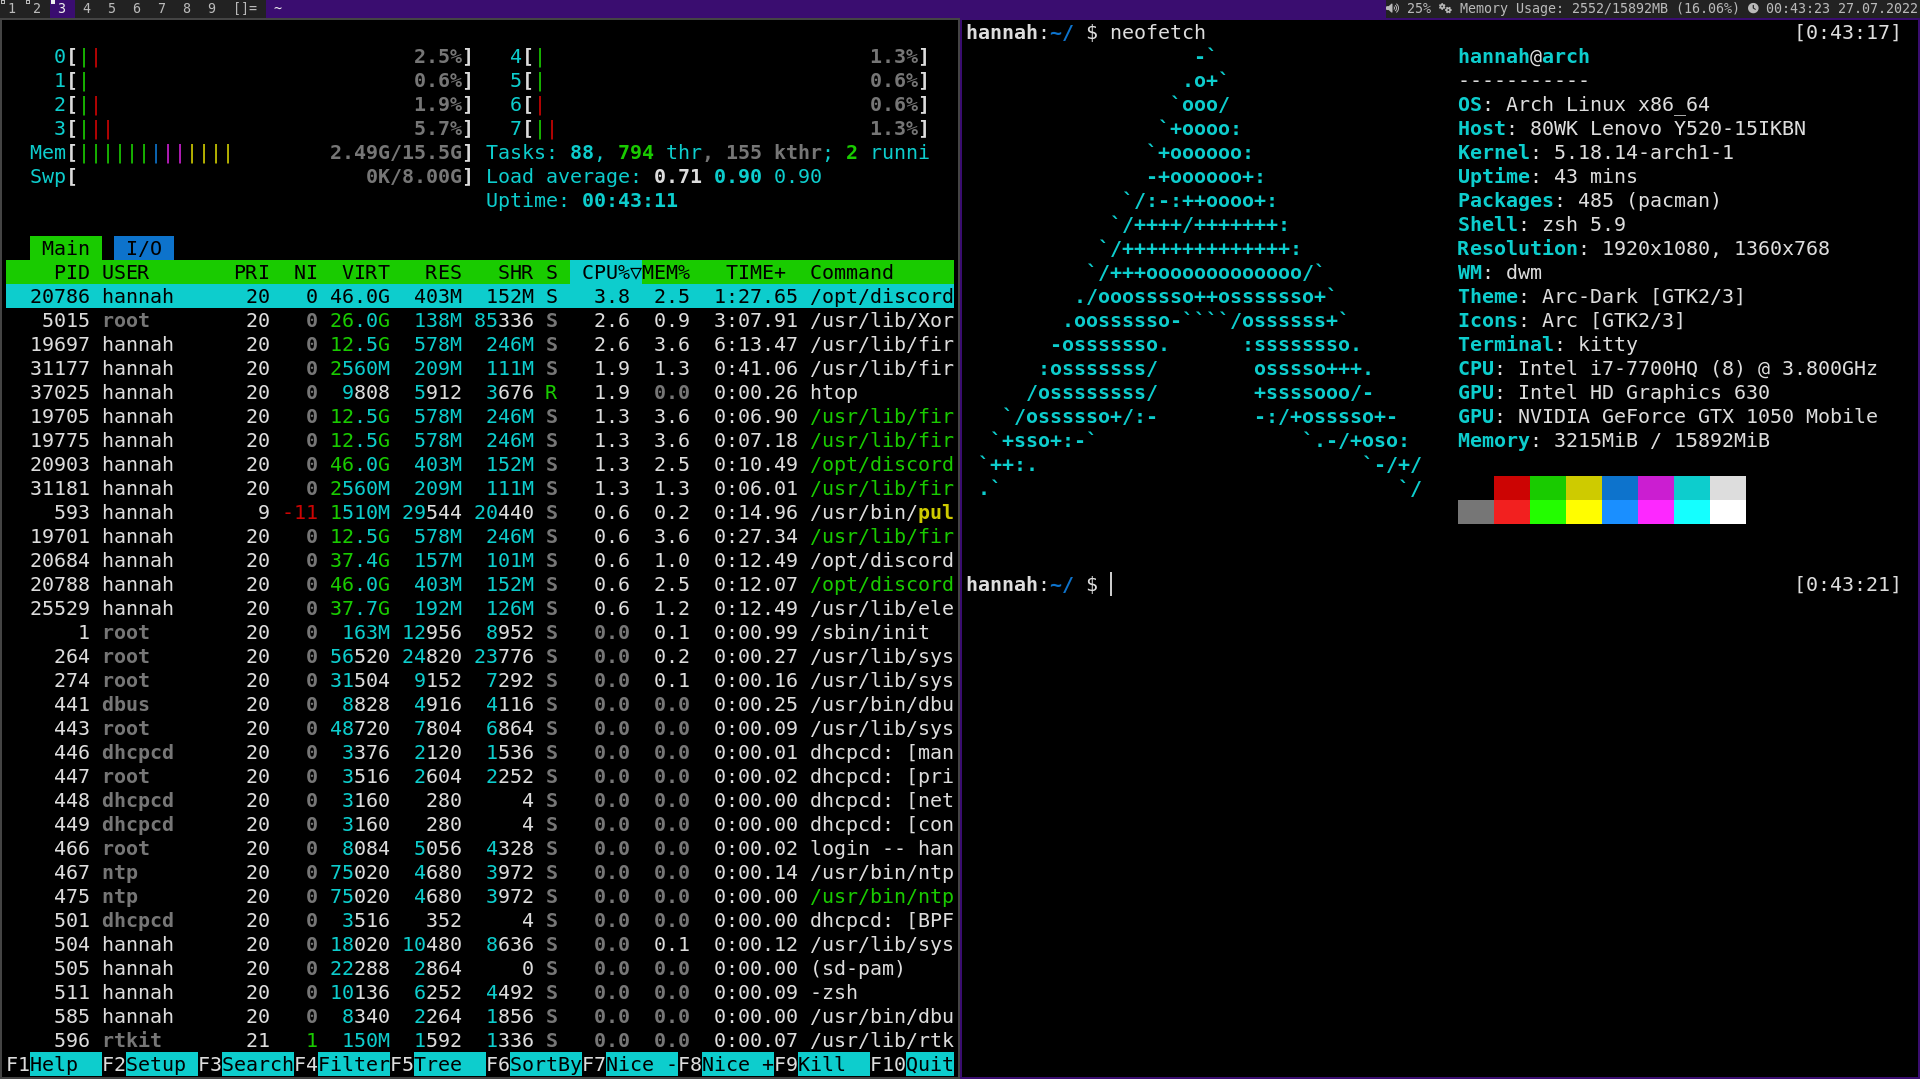1920x1079 pixels.
Task: Click F10 Quit in htop footer
Action: 912,1064
